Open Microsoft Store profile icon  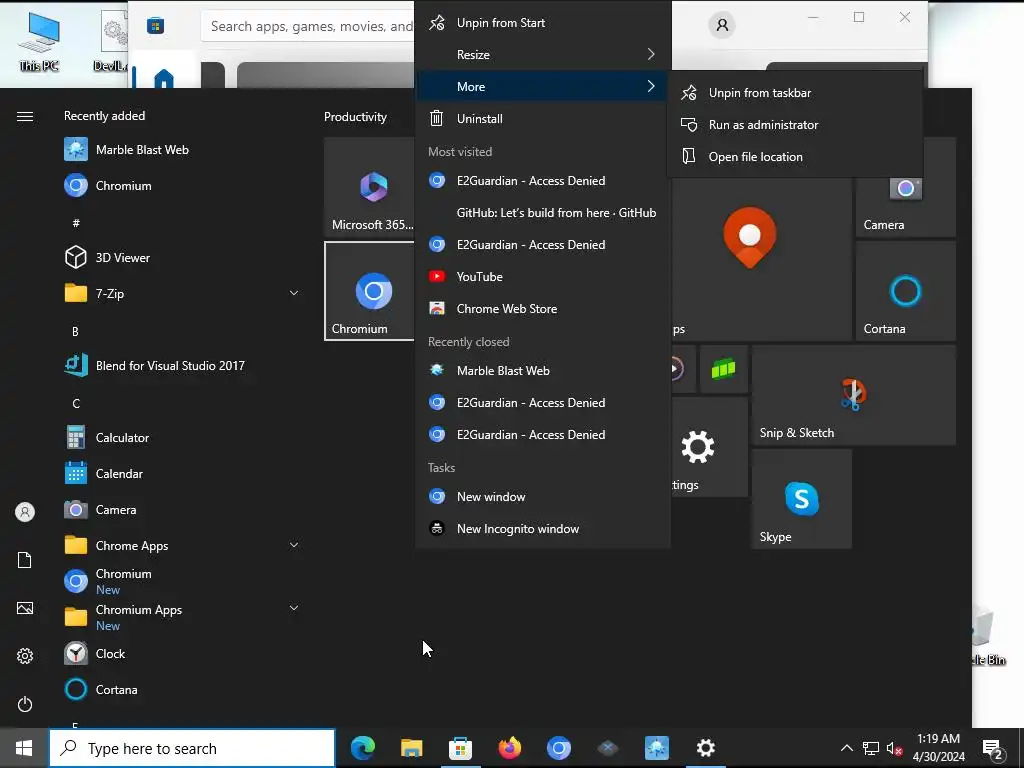(722, 25)
